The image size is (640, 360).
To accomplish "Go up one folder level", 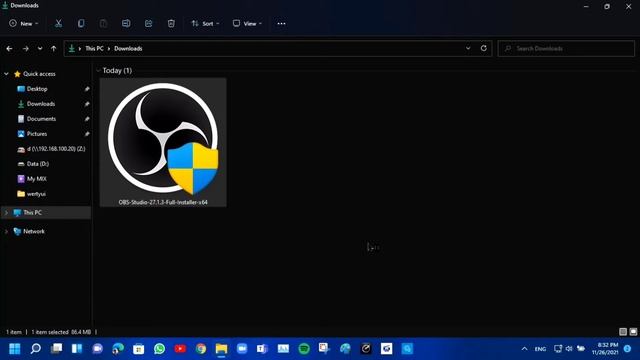I will click(x=53, y=49).
